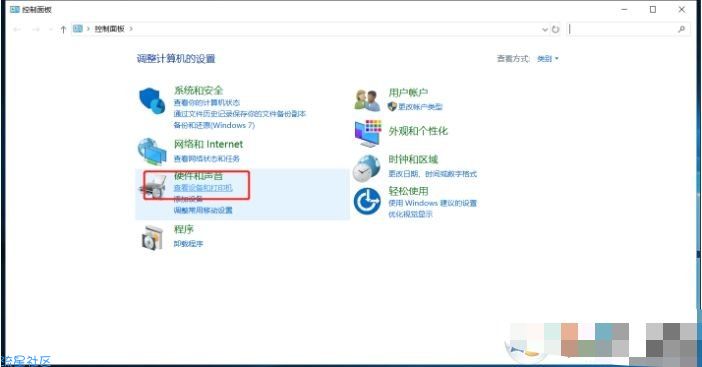
Task: Open the 网络和 Internet heading link
Action: pos(208,144)
